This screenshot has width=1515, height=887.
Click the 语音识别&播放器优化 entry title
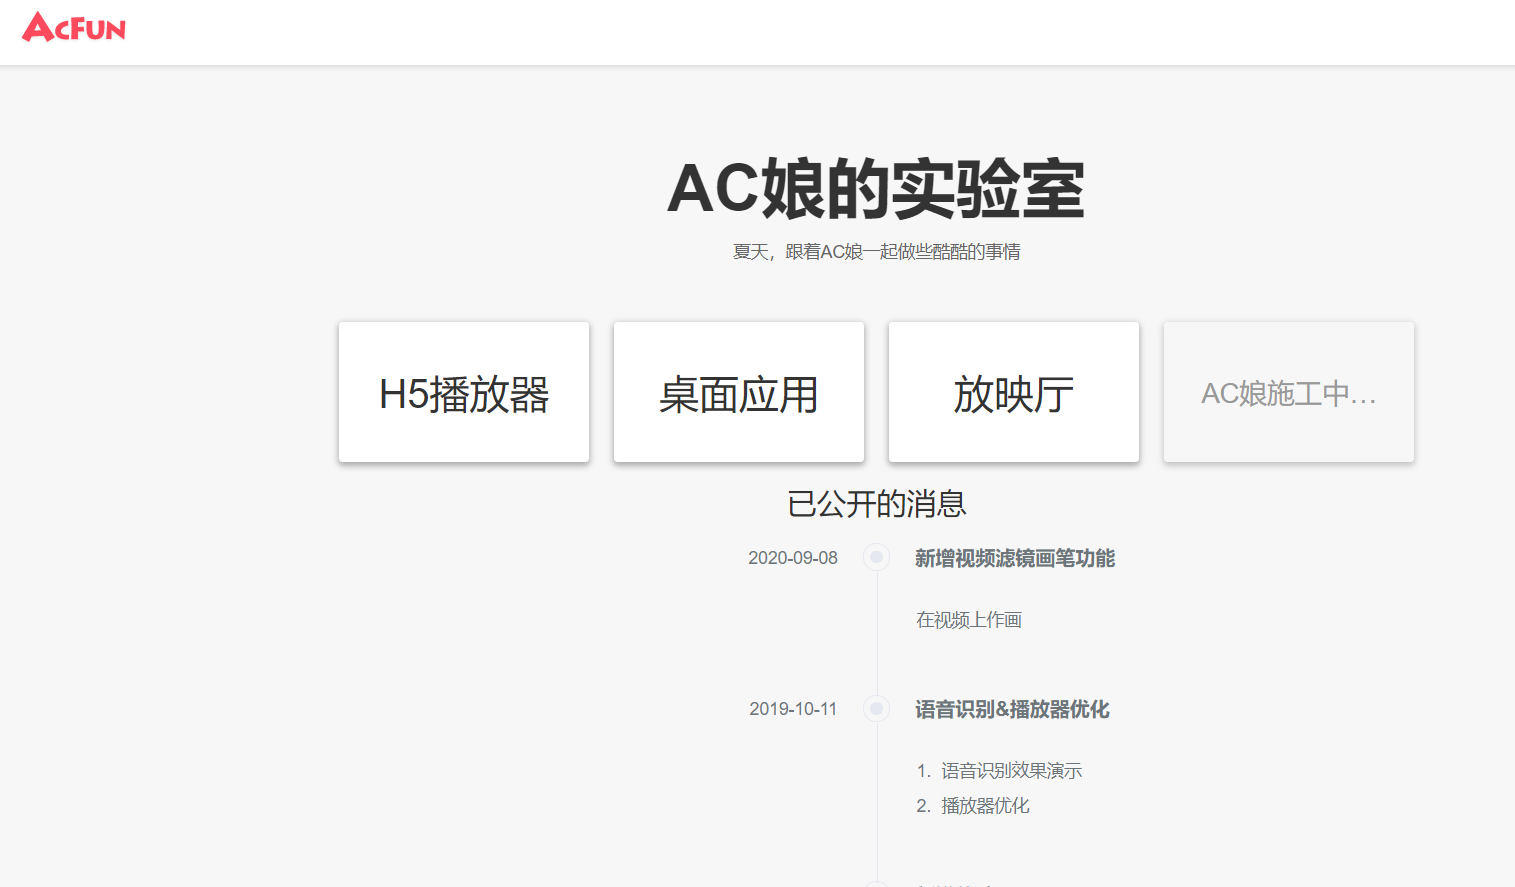tap(1012, 709)
